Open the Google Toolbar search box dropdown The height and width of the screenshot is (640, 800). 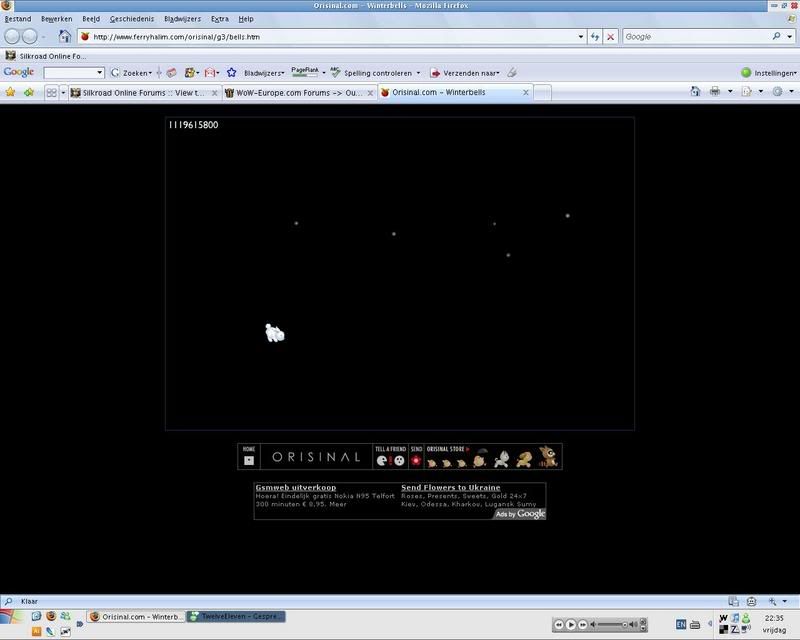(x=99, y=73)
